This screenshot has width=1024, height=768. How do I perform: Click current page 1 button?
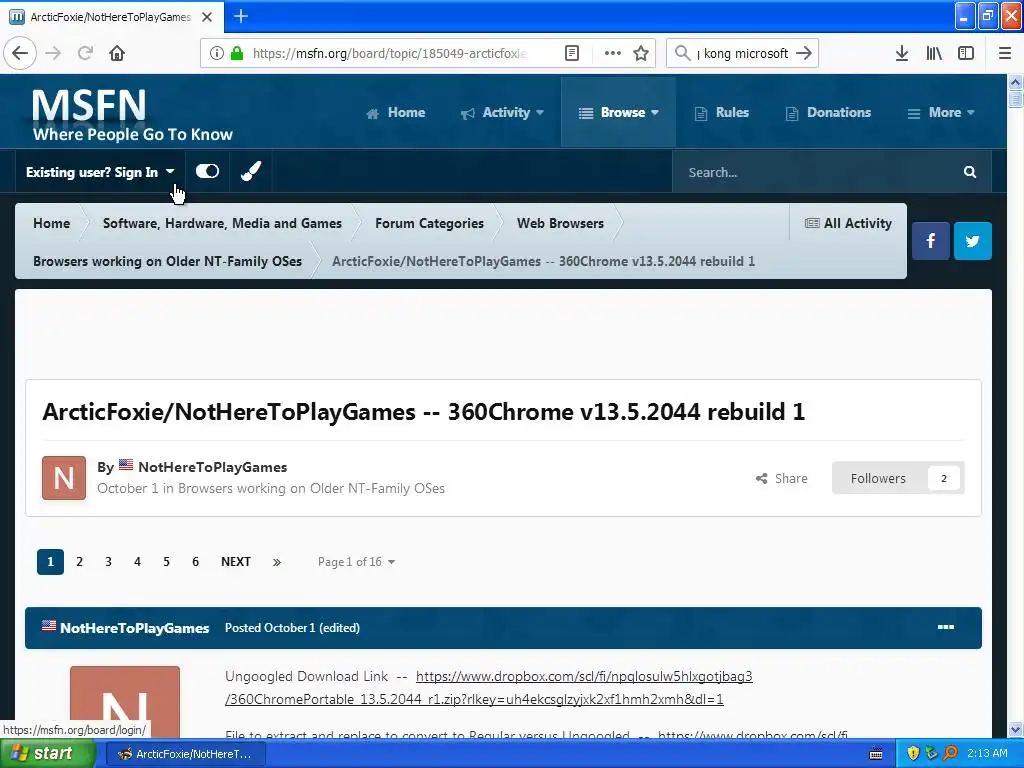[x=50, y=562]
